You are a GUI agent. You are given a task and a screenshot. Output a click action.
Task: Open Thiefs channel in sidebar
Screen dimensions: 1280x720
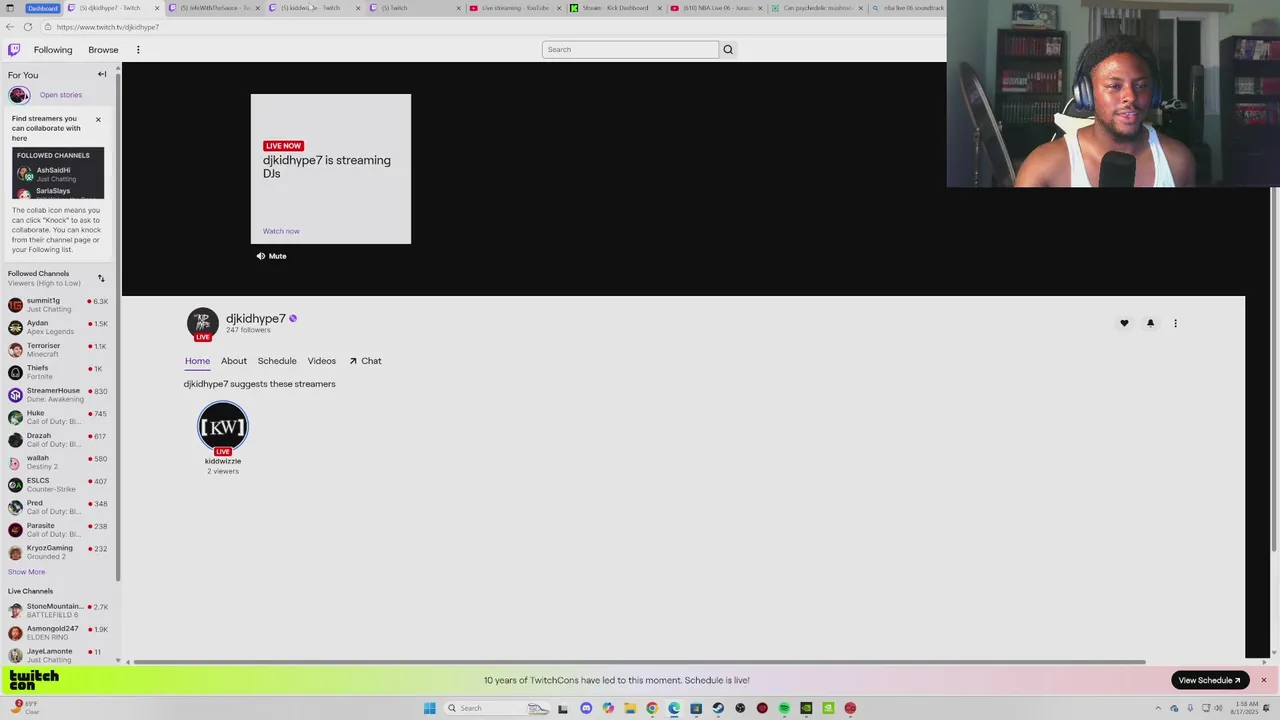coord(58,372)
